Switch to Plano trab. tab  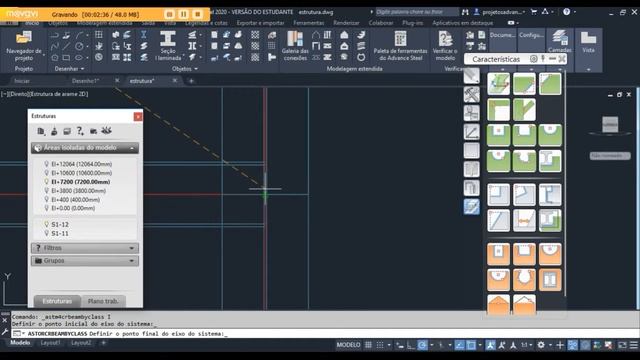coord(103,301)
